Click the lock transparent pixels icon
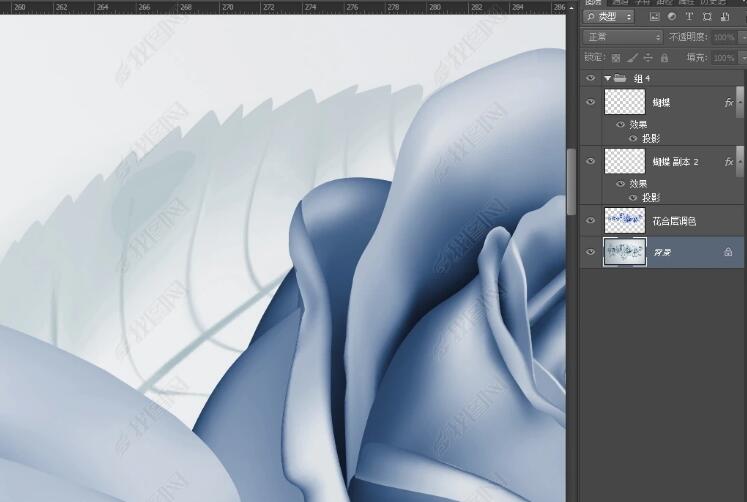Image resolution: width=747 pixels, height=502 pixels. click(x=616, y=58)
